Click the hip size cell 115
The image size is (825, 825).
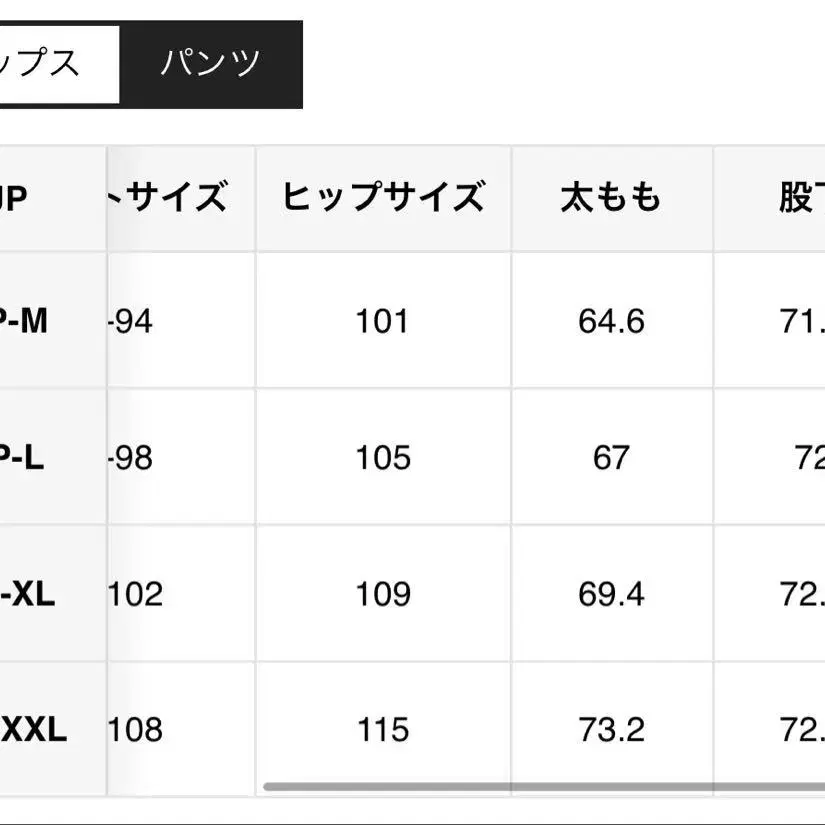(383, 730)
